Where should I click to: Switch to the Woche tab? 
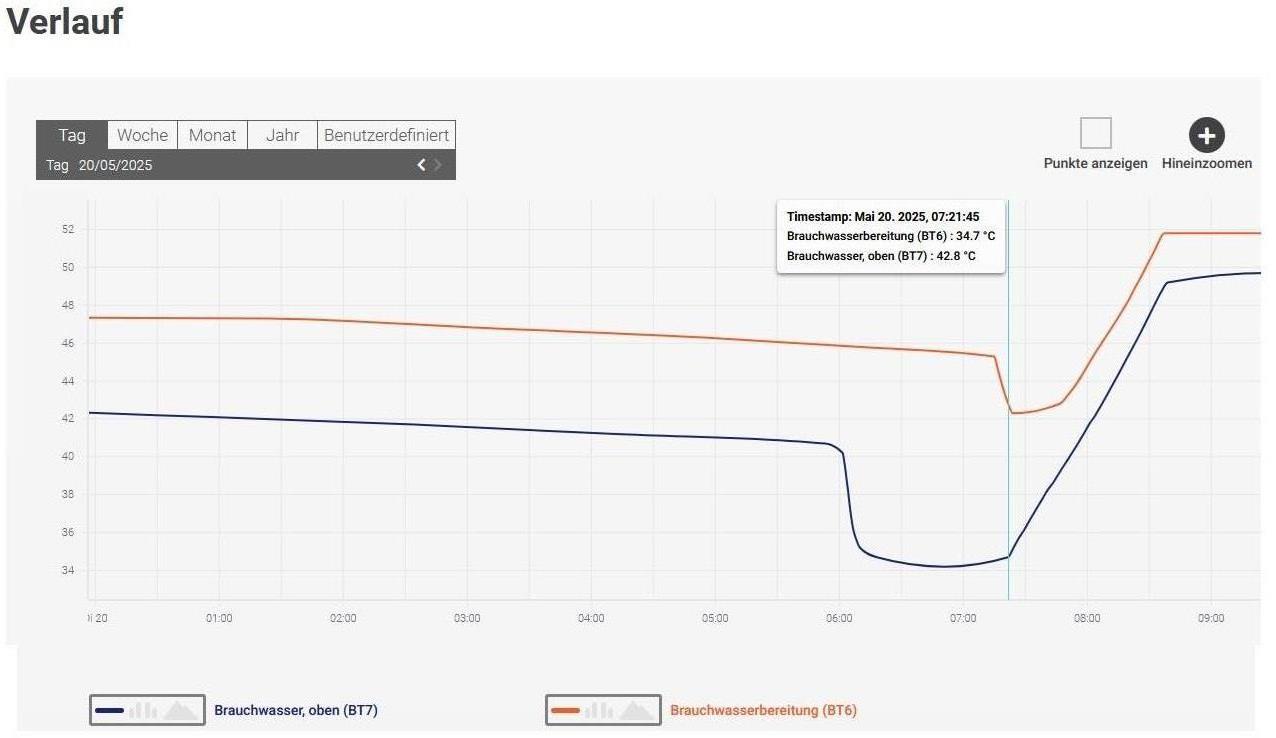[142, 135]
